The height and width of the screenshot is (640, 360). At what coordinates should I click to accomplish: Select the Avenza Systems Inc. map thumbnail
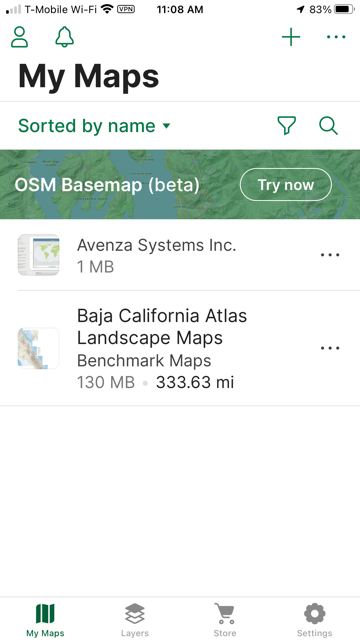click(x=38, y=255)
